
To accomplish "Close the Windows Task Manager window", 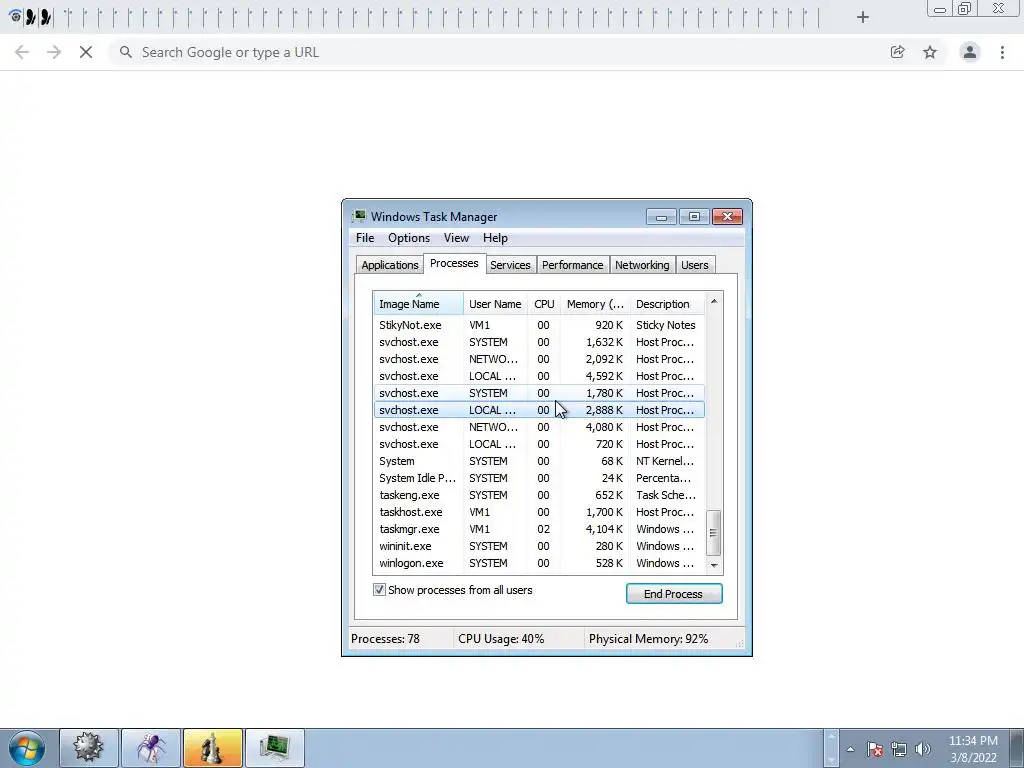I will point(728,216).
